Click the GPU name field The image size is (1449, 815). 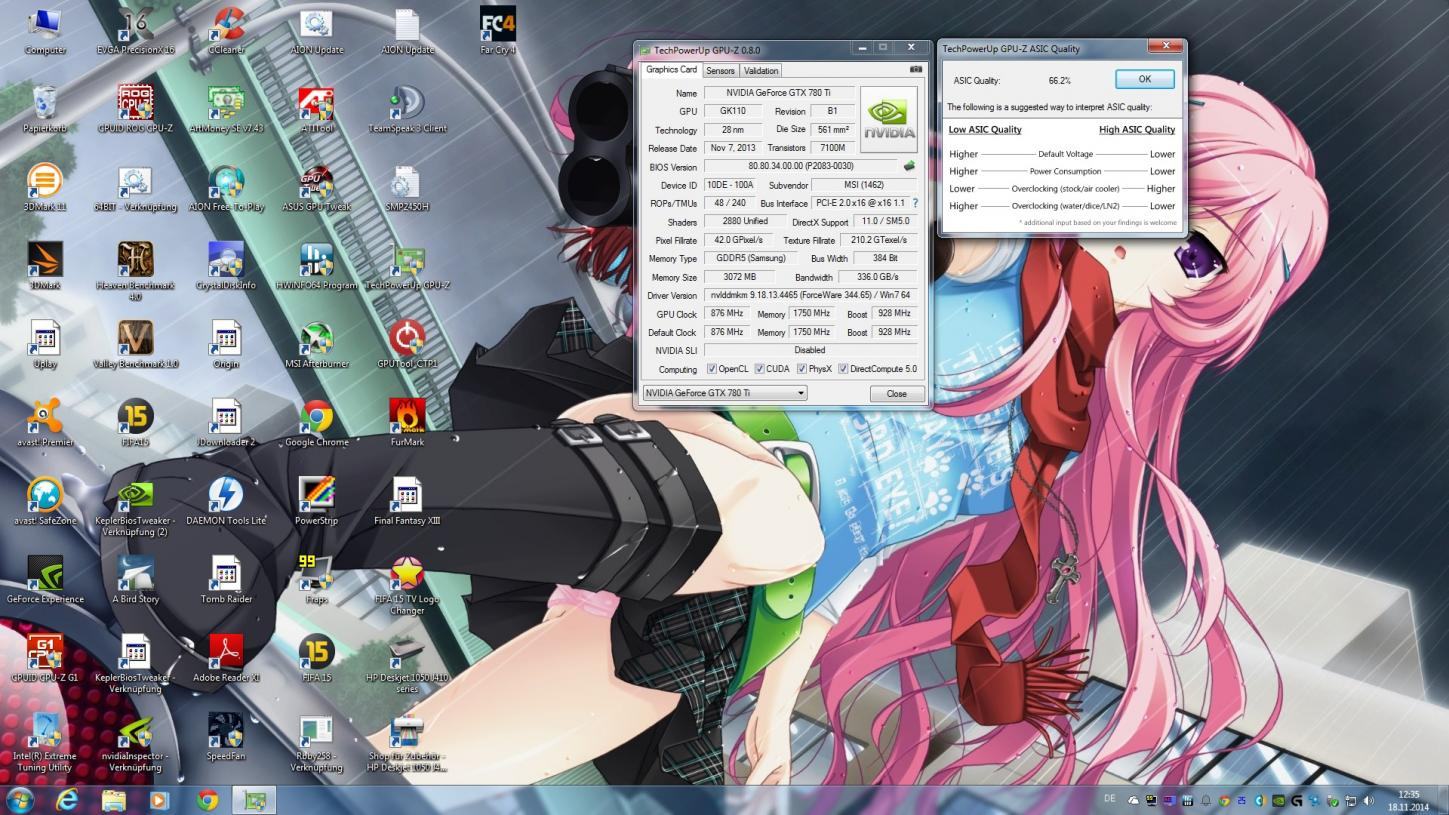[x=779, y=93]
